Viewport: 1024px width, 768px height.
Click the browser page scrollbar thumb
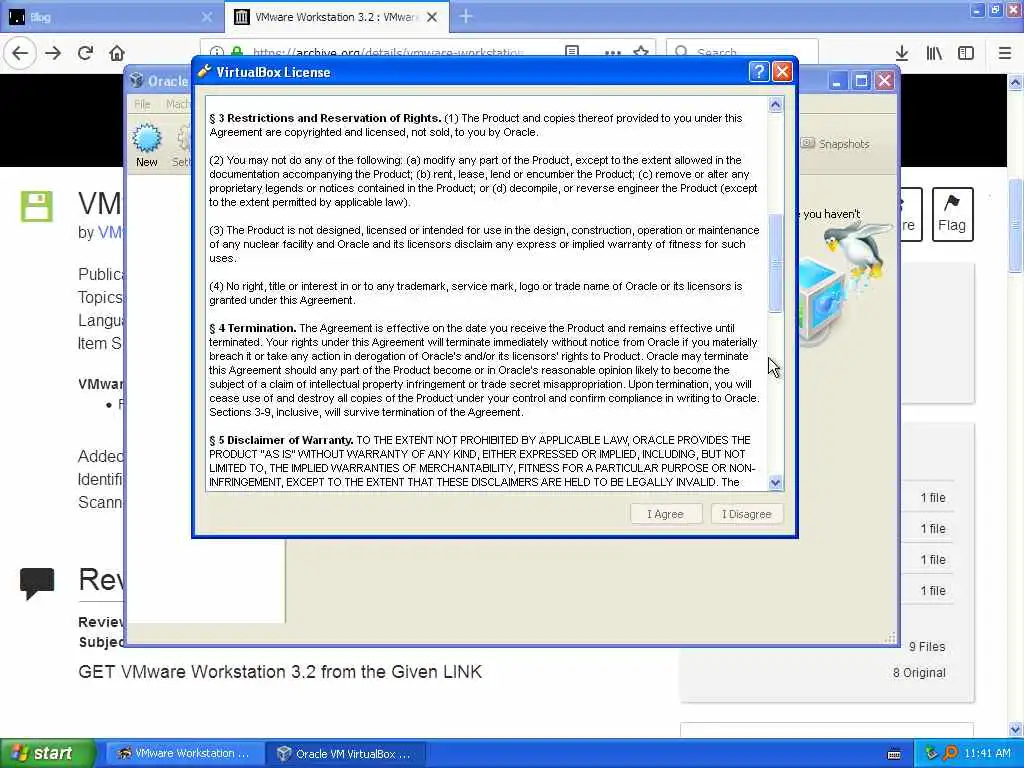(1016, 225)
